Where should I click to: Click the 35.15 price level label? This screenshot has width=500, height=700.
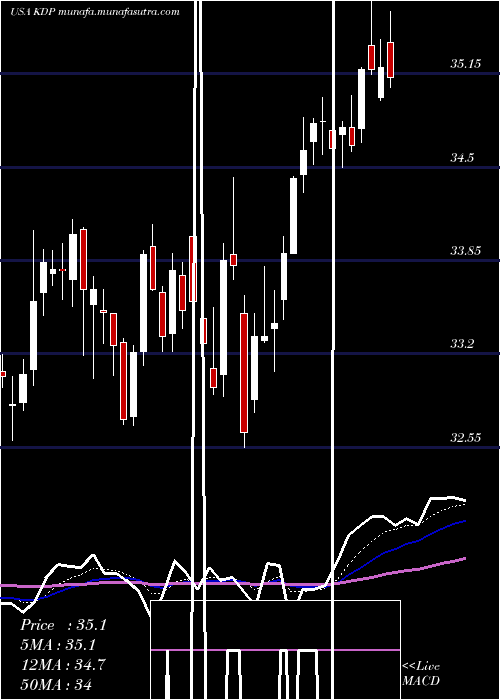pos(466,63)
